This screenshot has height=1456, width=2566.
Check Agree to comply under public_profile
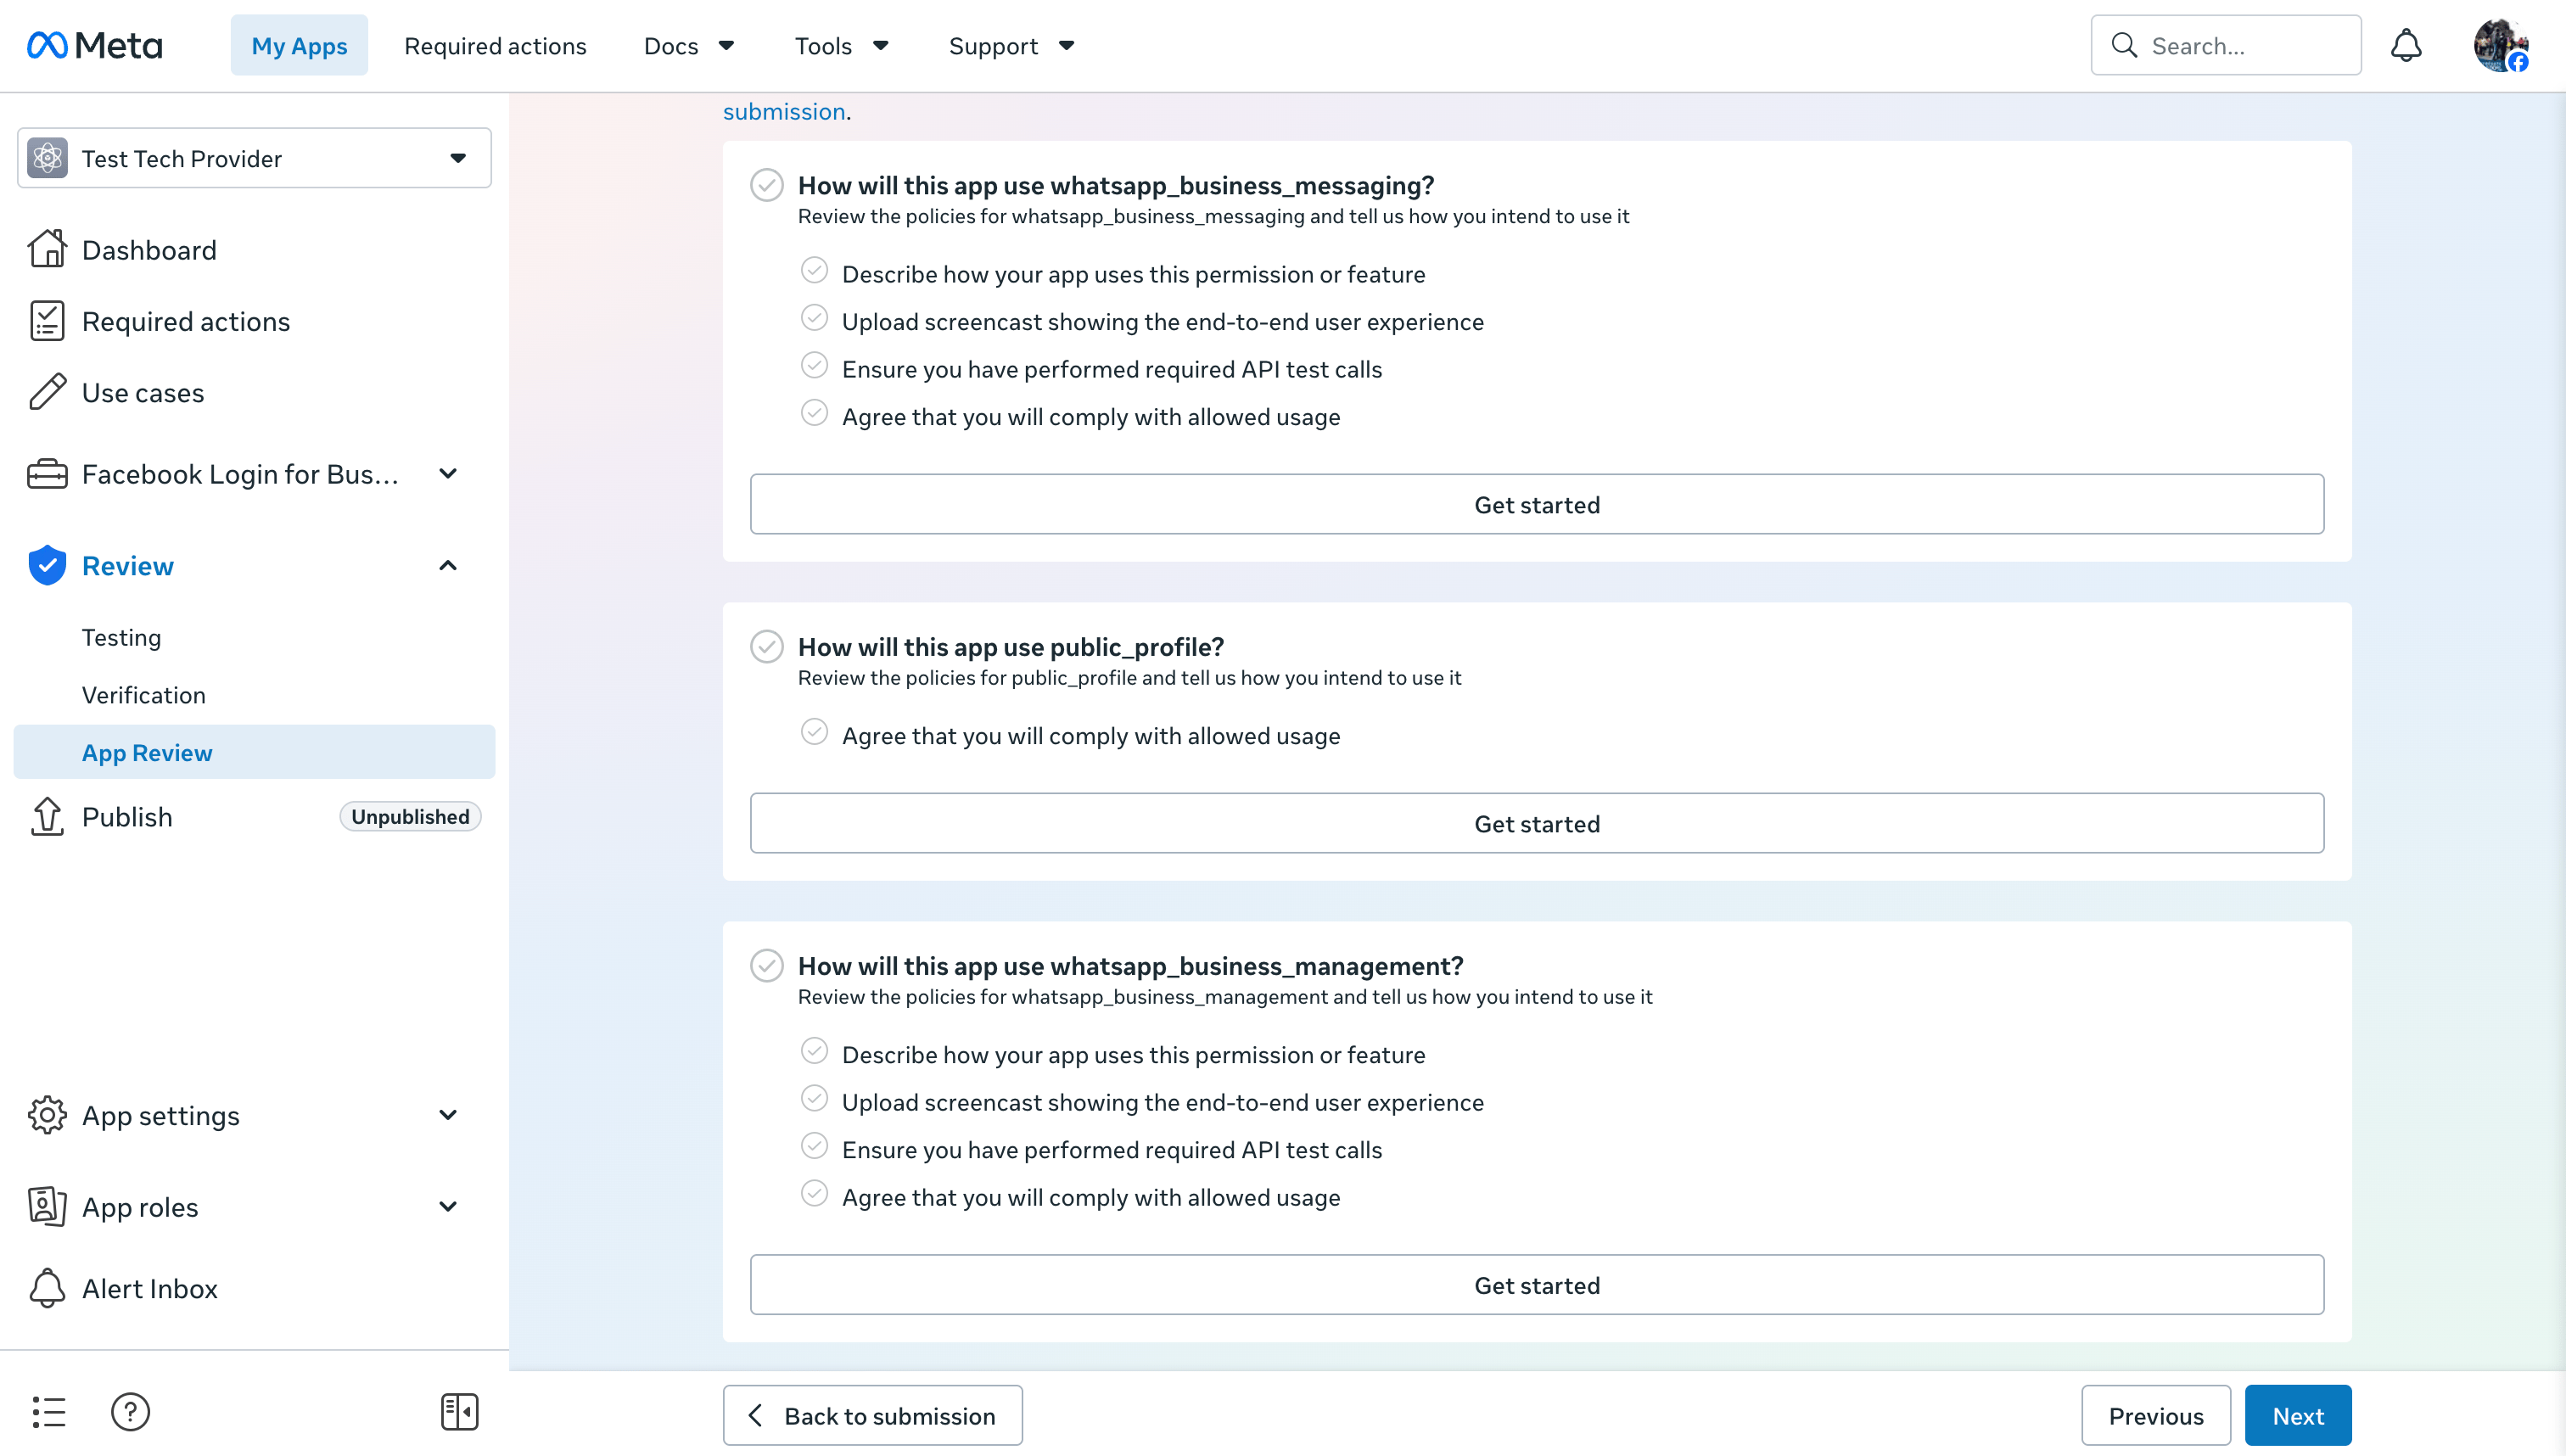click(815, 732)
